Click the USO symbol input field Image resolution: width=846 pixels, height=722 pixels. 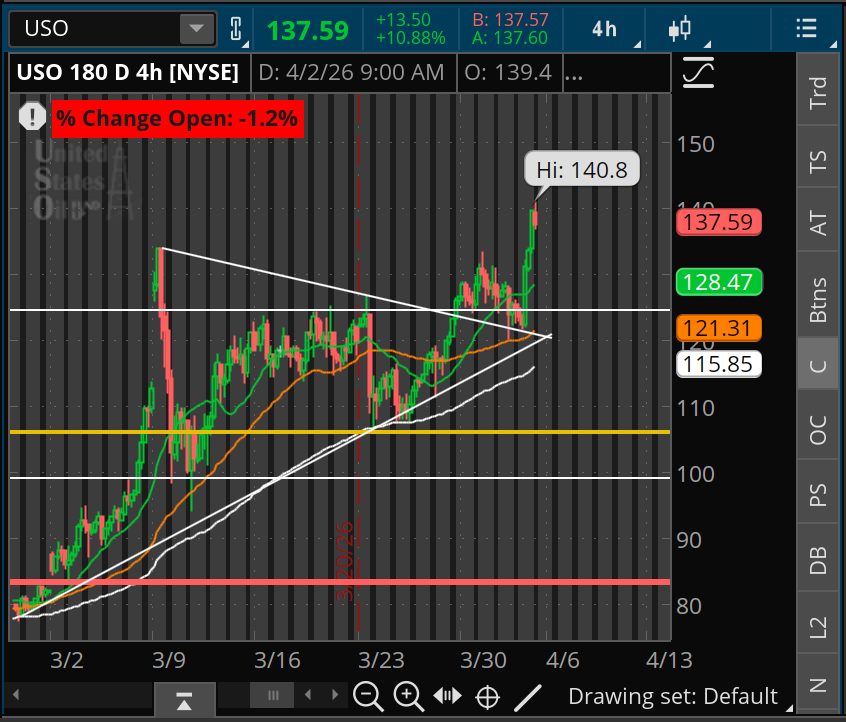(95, 29)
